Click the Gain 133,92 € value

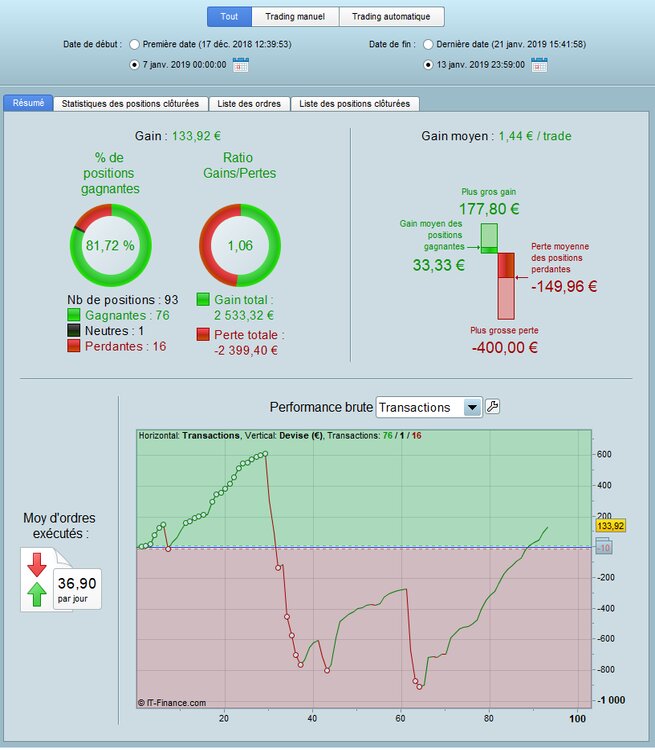(x=196, y=136)
